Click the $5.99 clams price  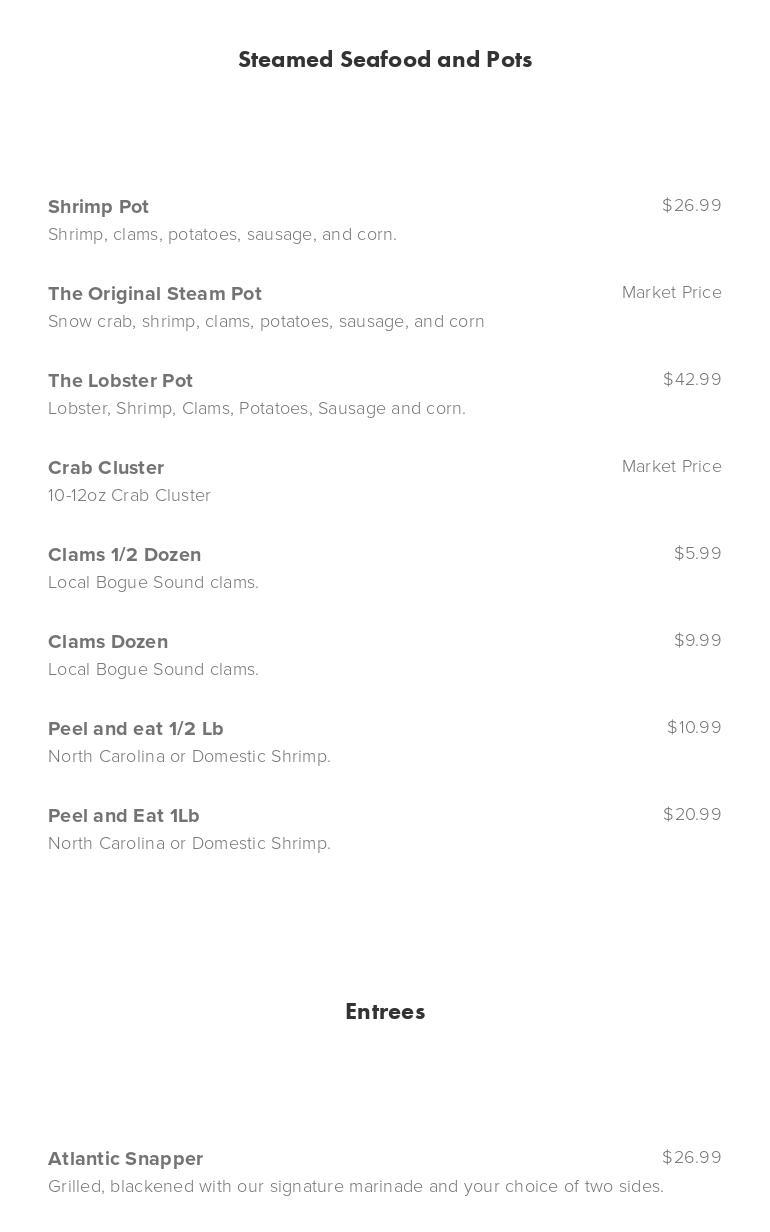[x=697, y=554]
